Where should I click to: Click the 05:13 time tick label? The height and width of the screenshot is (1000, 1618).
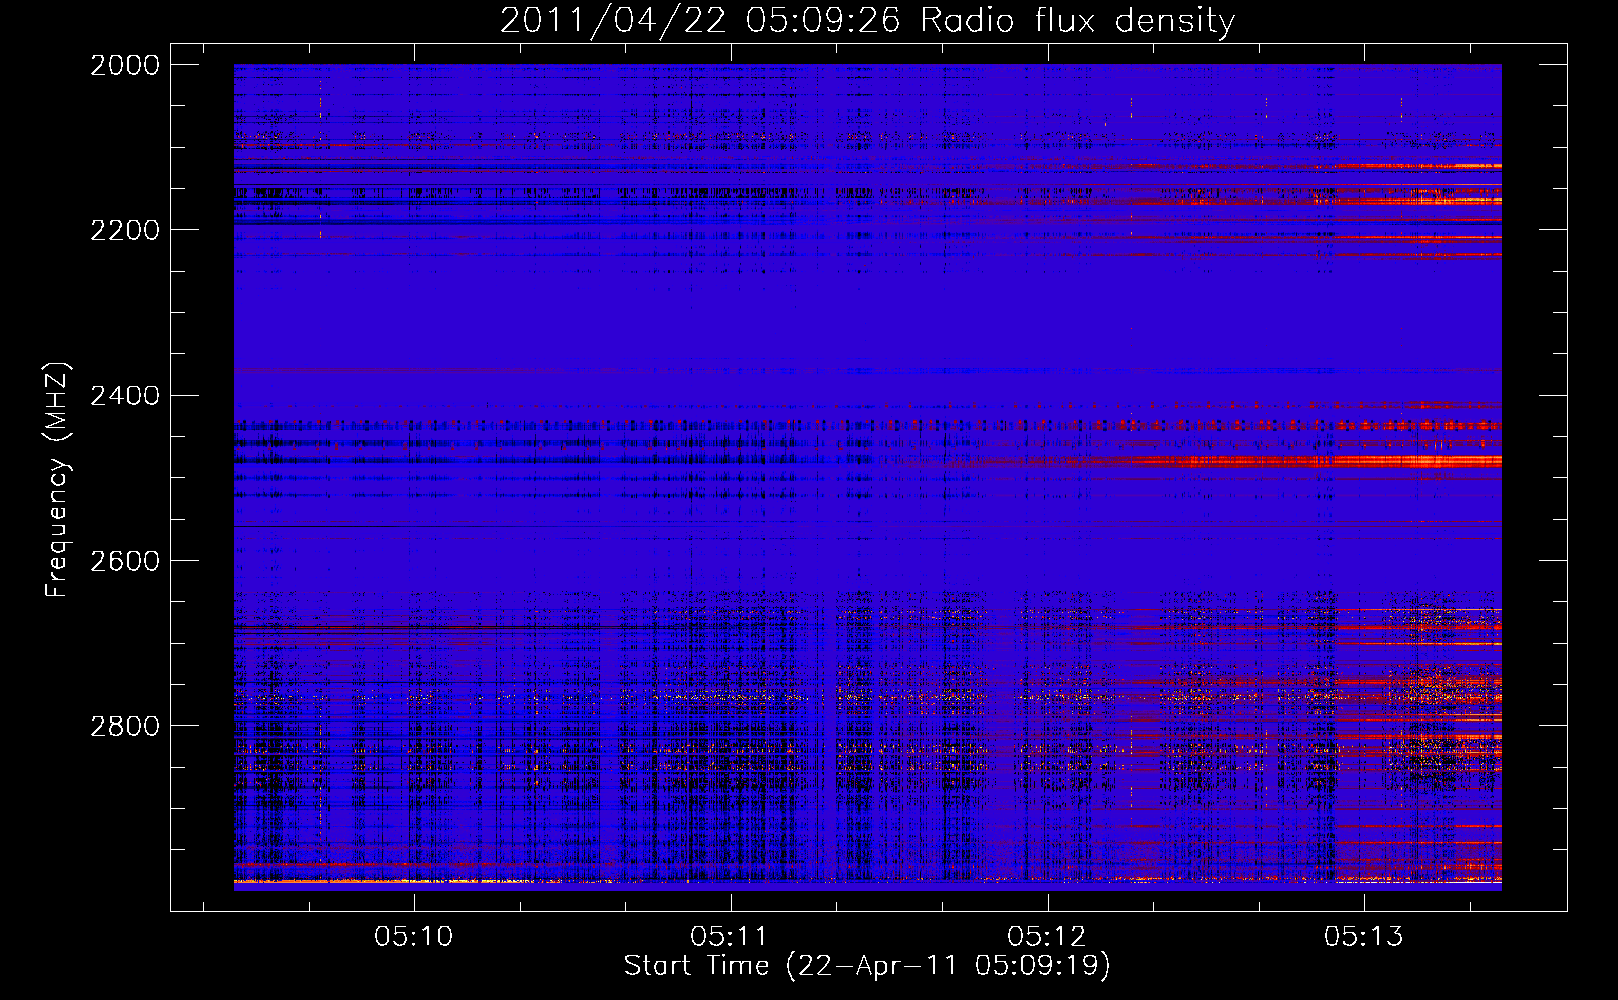(1364, 936)
